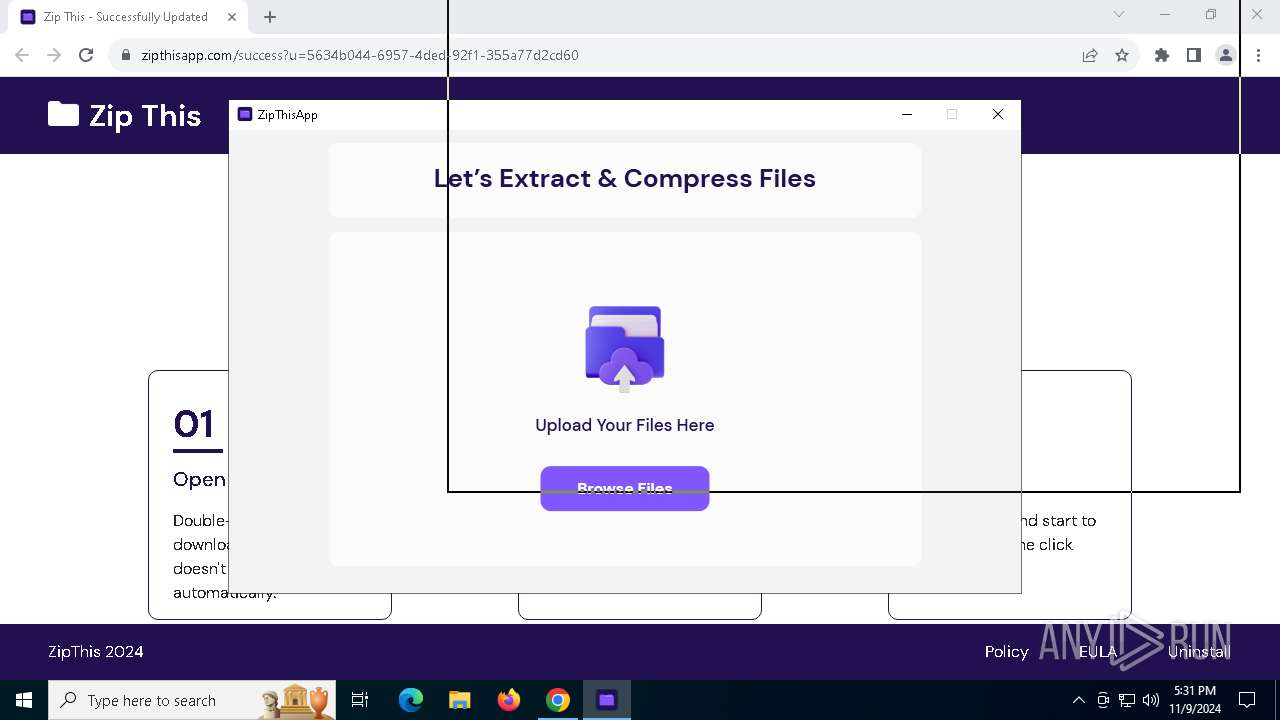Launch Firefox from taskbar

(509, 700)
